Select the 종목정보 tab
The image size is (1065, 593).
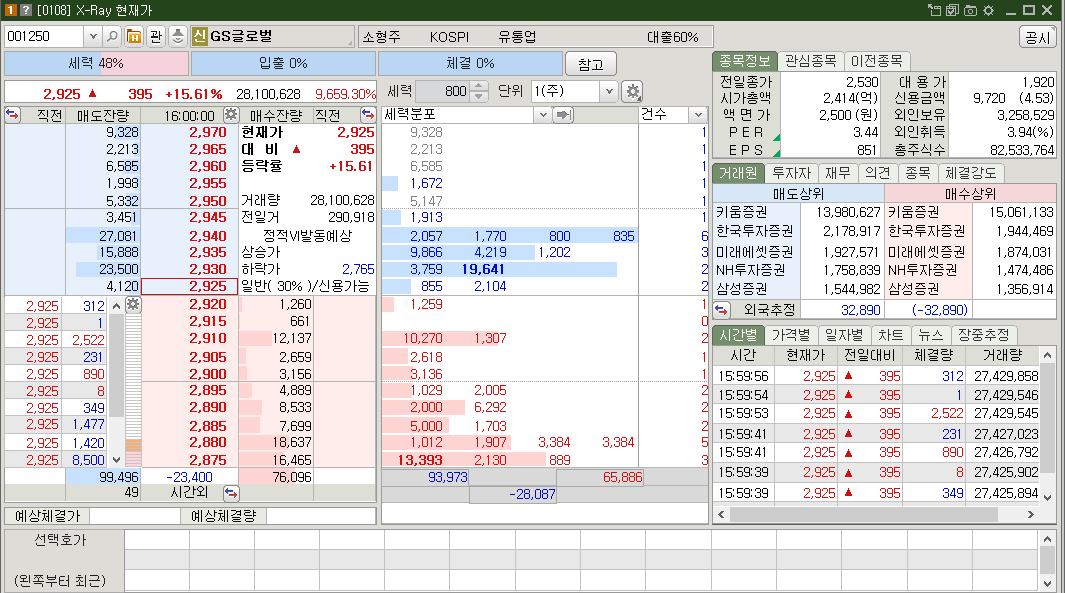pyautogui.click(x=744, y=61)
